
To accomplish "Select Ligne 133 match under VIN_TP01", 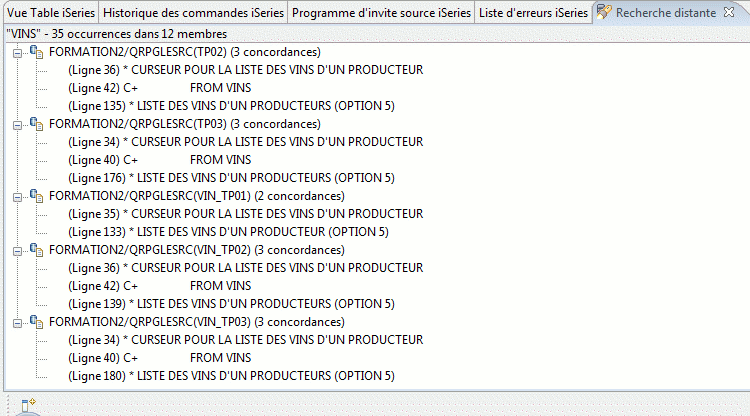I will click(228, 232).
